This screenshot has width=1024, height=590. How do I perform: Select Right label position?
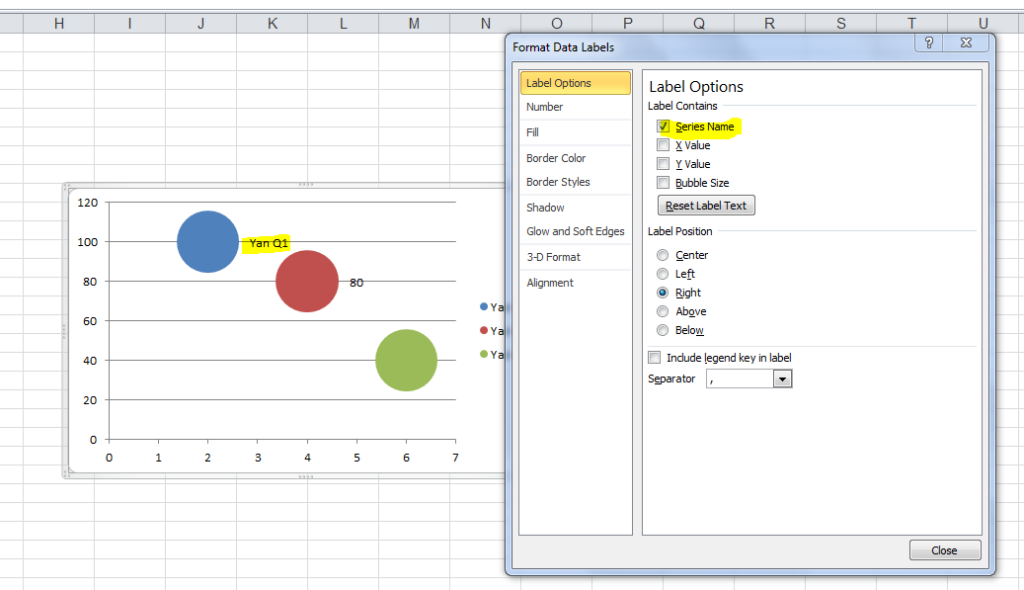coord(662,293)
